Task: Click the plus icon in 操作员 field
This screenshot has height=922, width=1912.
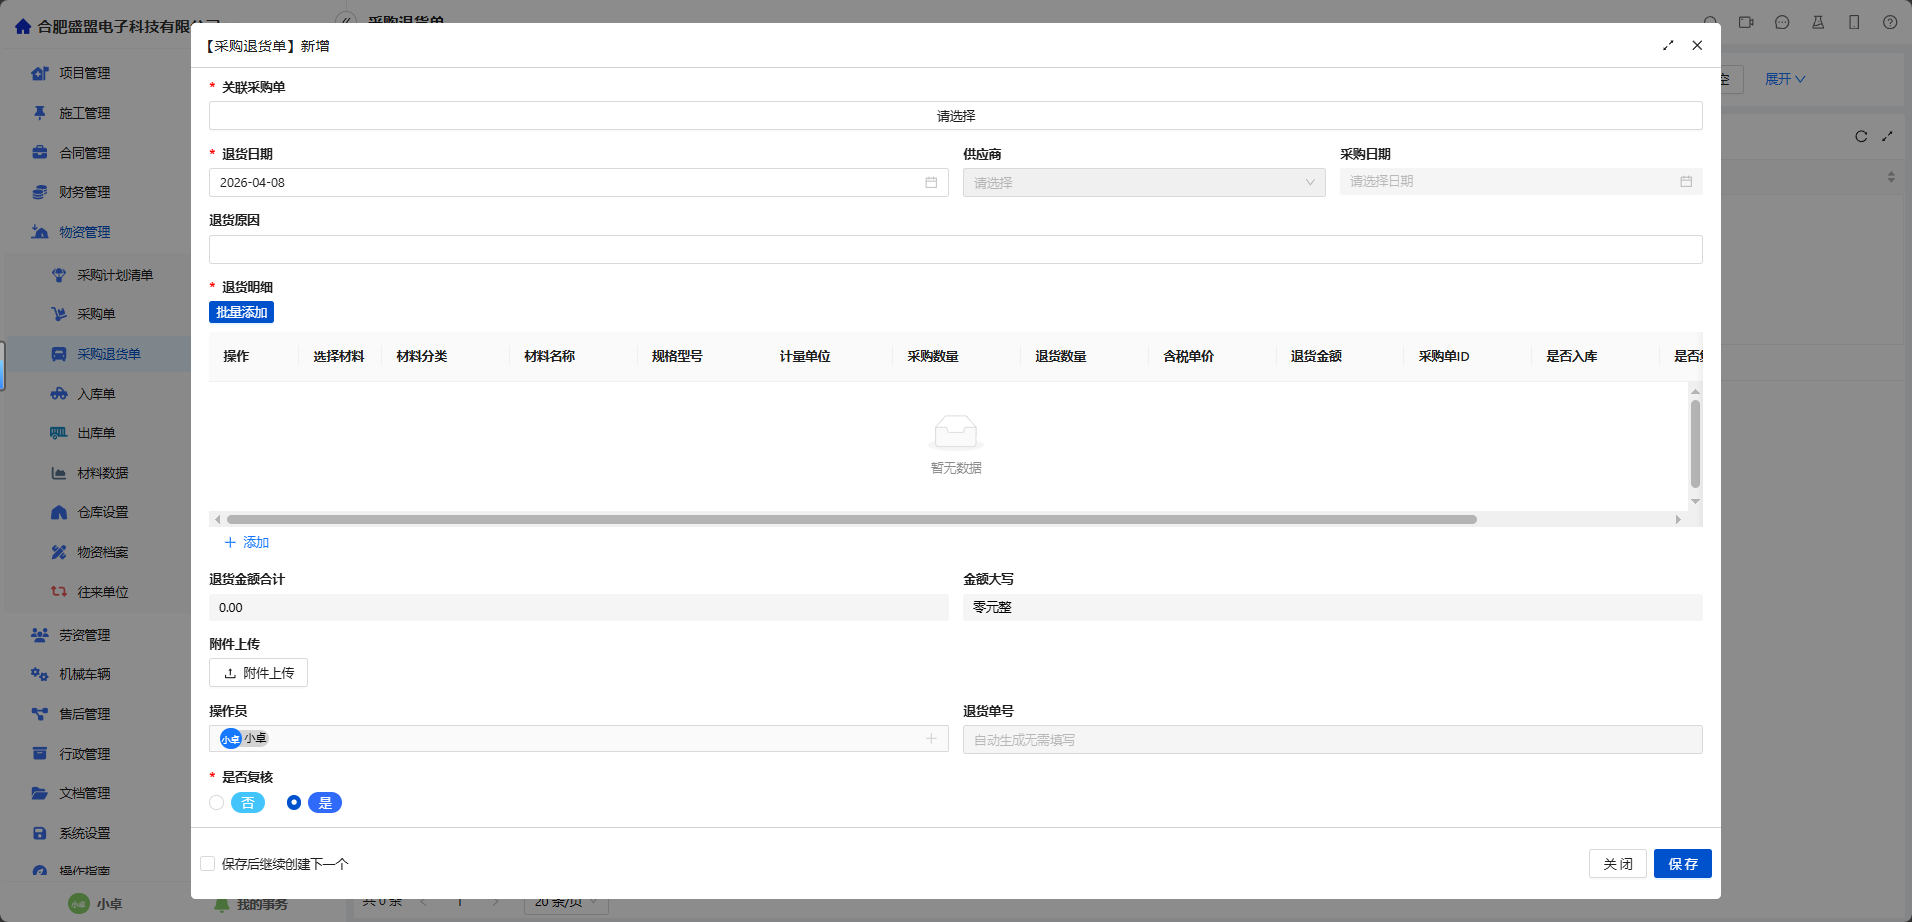Action: 931,739
